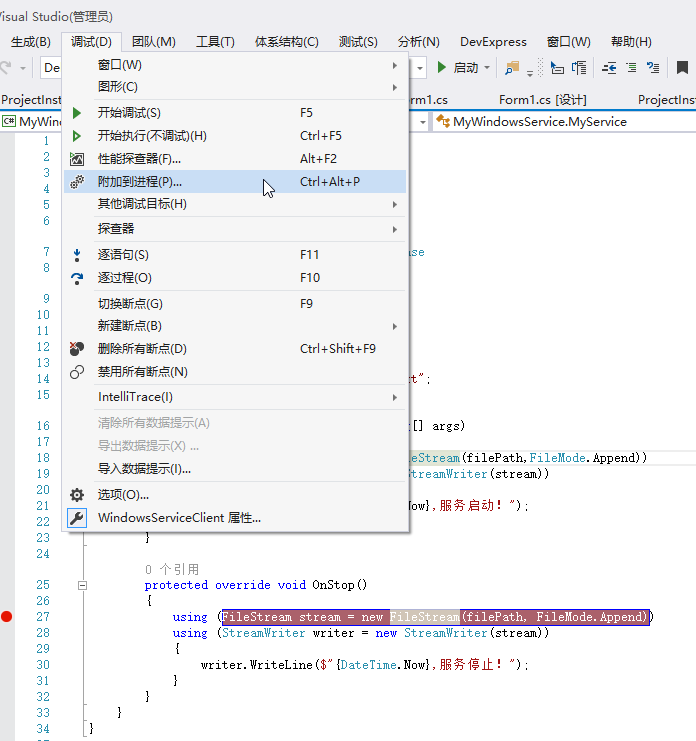Click the gear icon next to 选项(O)
Screen dimensions: 696x741
click(x=77, y=494)
